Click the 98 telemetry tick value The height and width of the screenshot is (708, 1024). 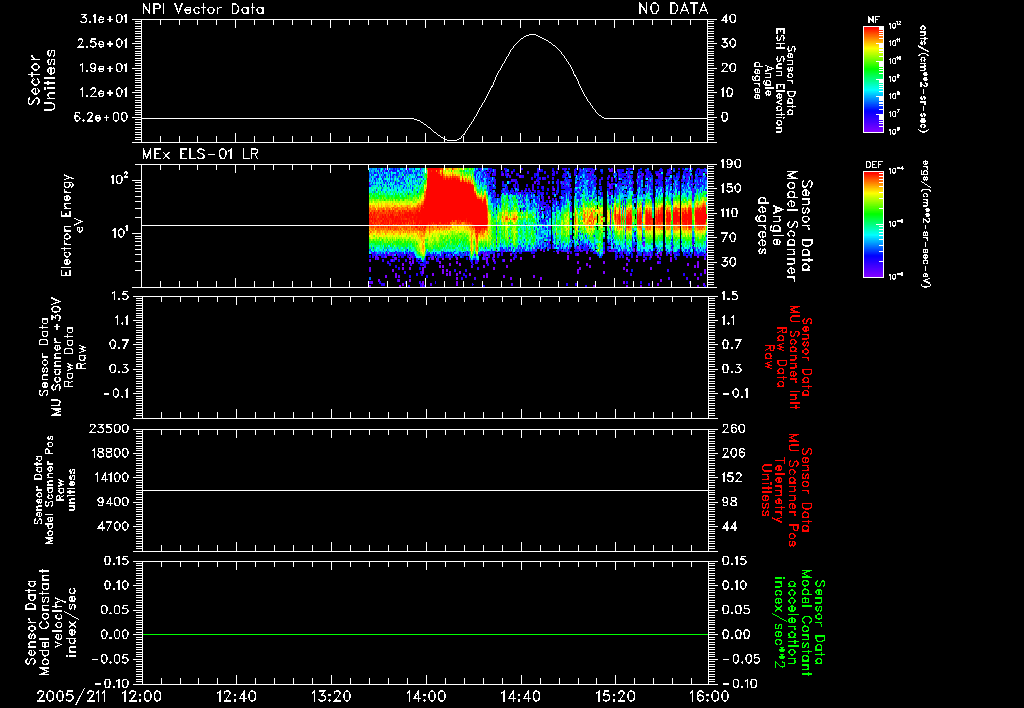coord(729,502)
